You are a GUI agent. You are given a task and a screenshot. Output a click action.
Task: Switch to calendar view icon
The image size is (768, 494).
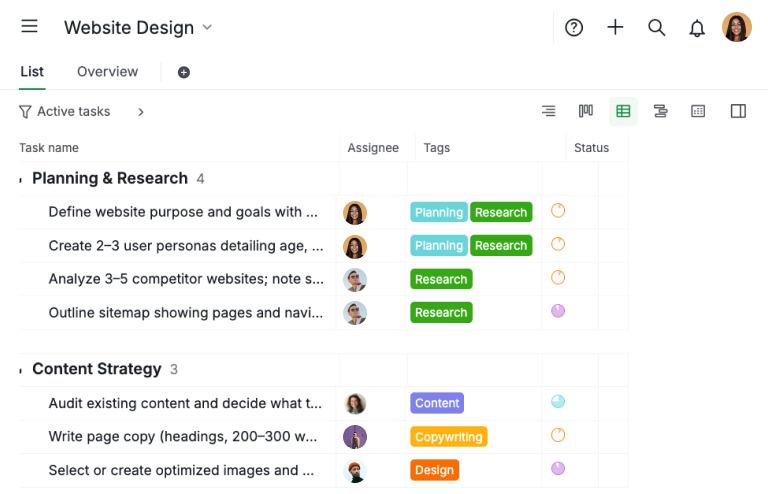tap(698, 111)
